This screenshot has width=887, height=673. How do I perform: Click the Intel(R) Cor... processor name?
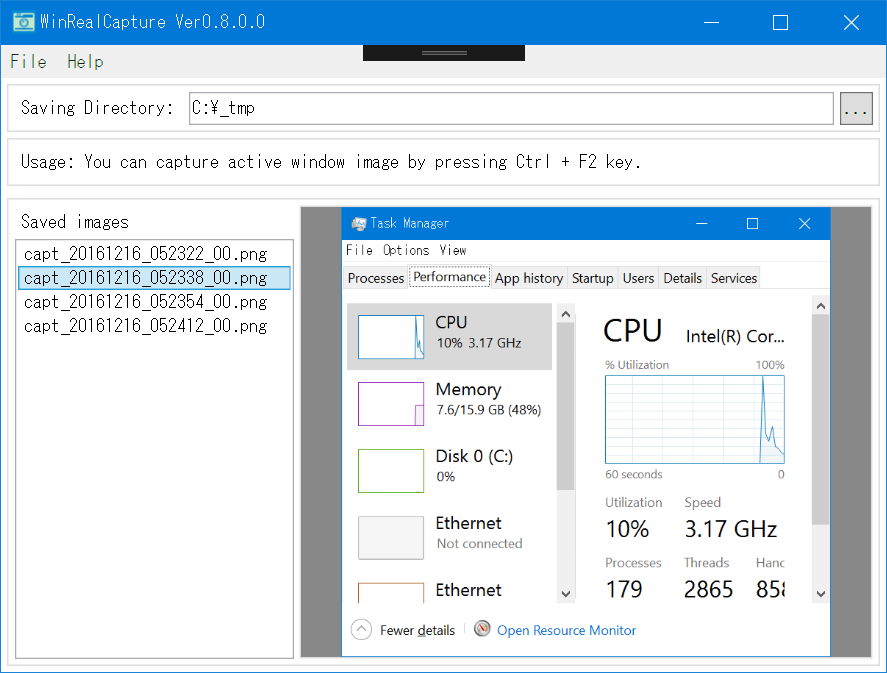click(735, 336)
